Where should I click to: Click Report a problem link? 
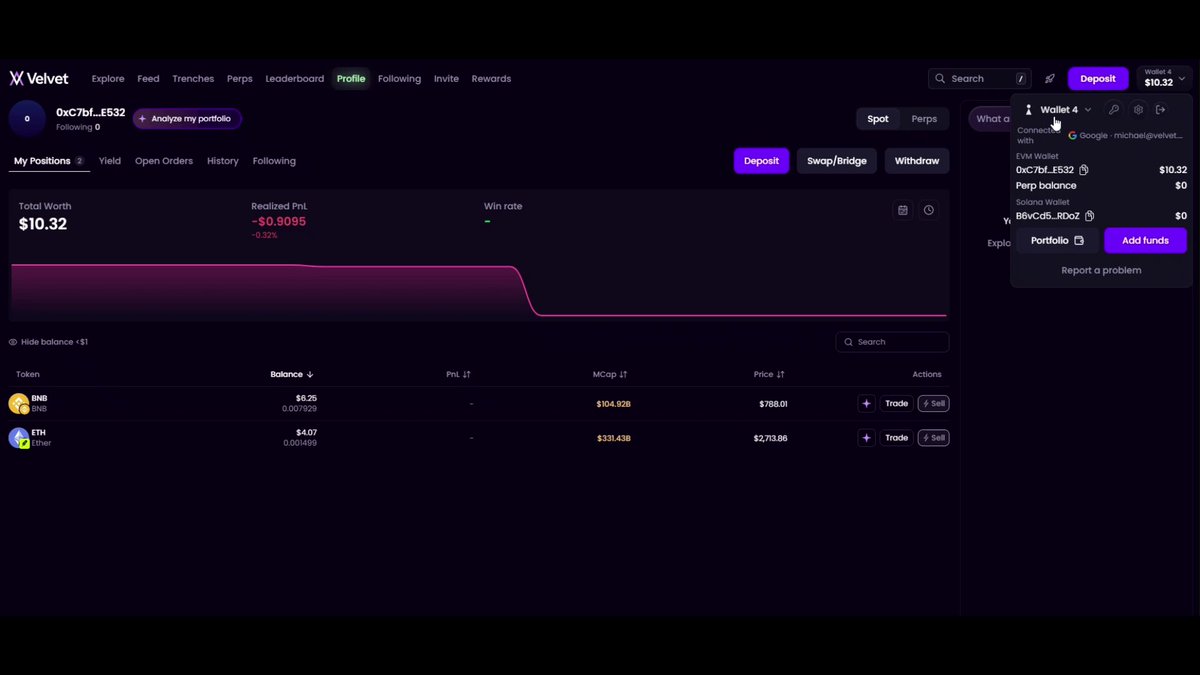1101,271
